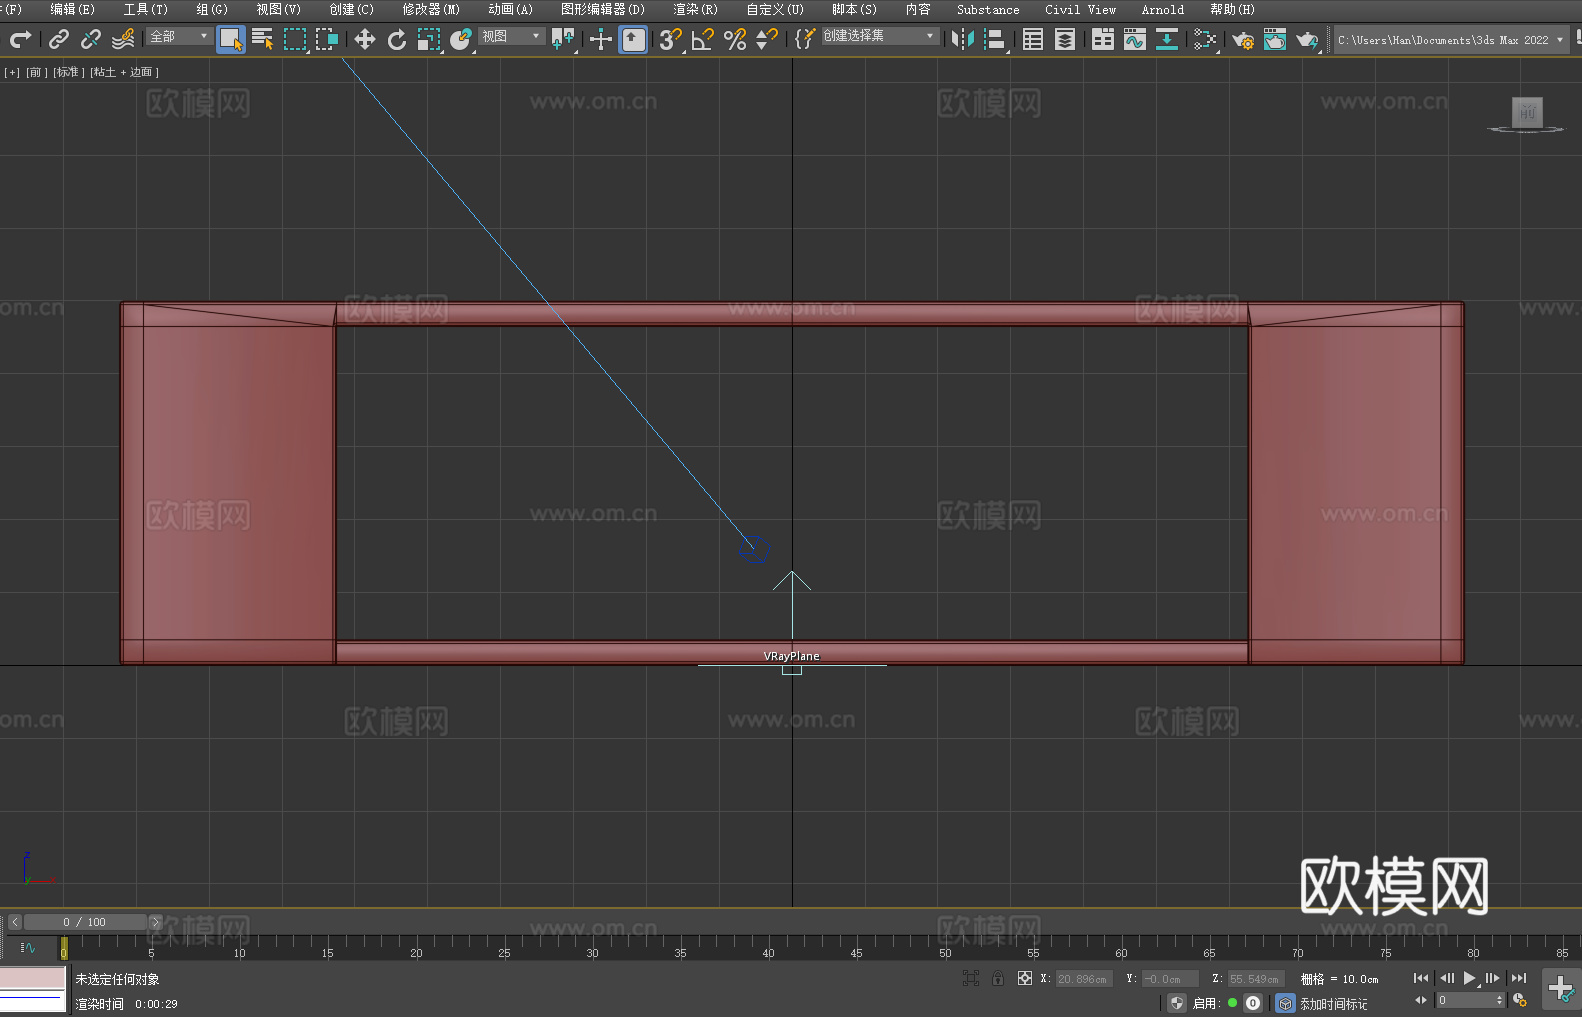Image resolution: width=1582 pixels, height=1017 pixels.
Task: Open the Arnold menu
Action: 1162,9
